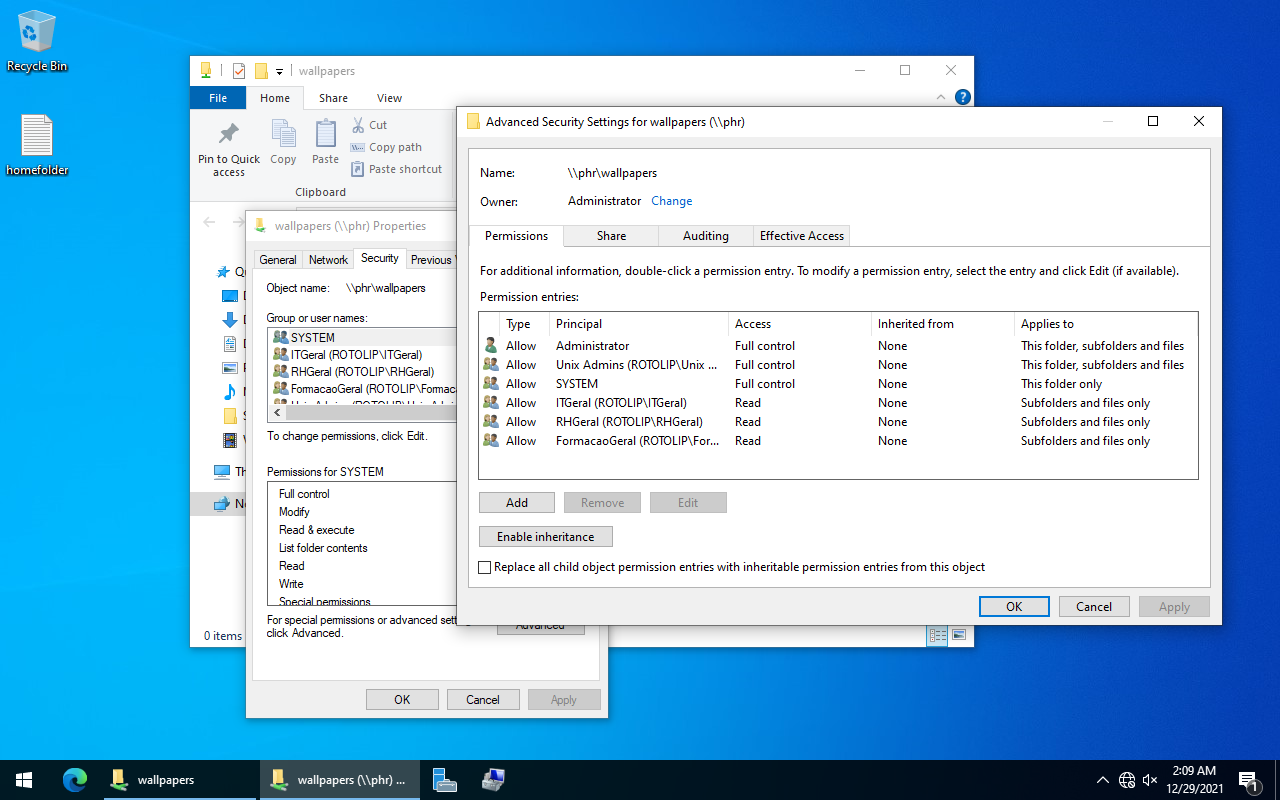The width and height of the screenshot is (1280, 800).
Task: Select RHGeral in group or user names list
Action: pos(362,372)
